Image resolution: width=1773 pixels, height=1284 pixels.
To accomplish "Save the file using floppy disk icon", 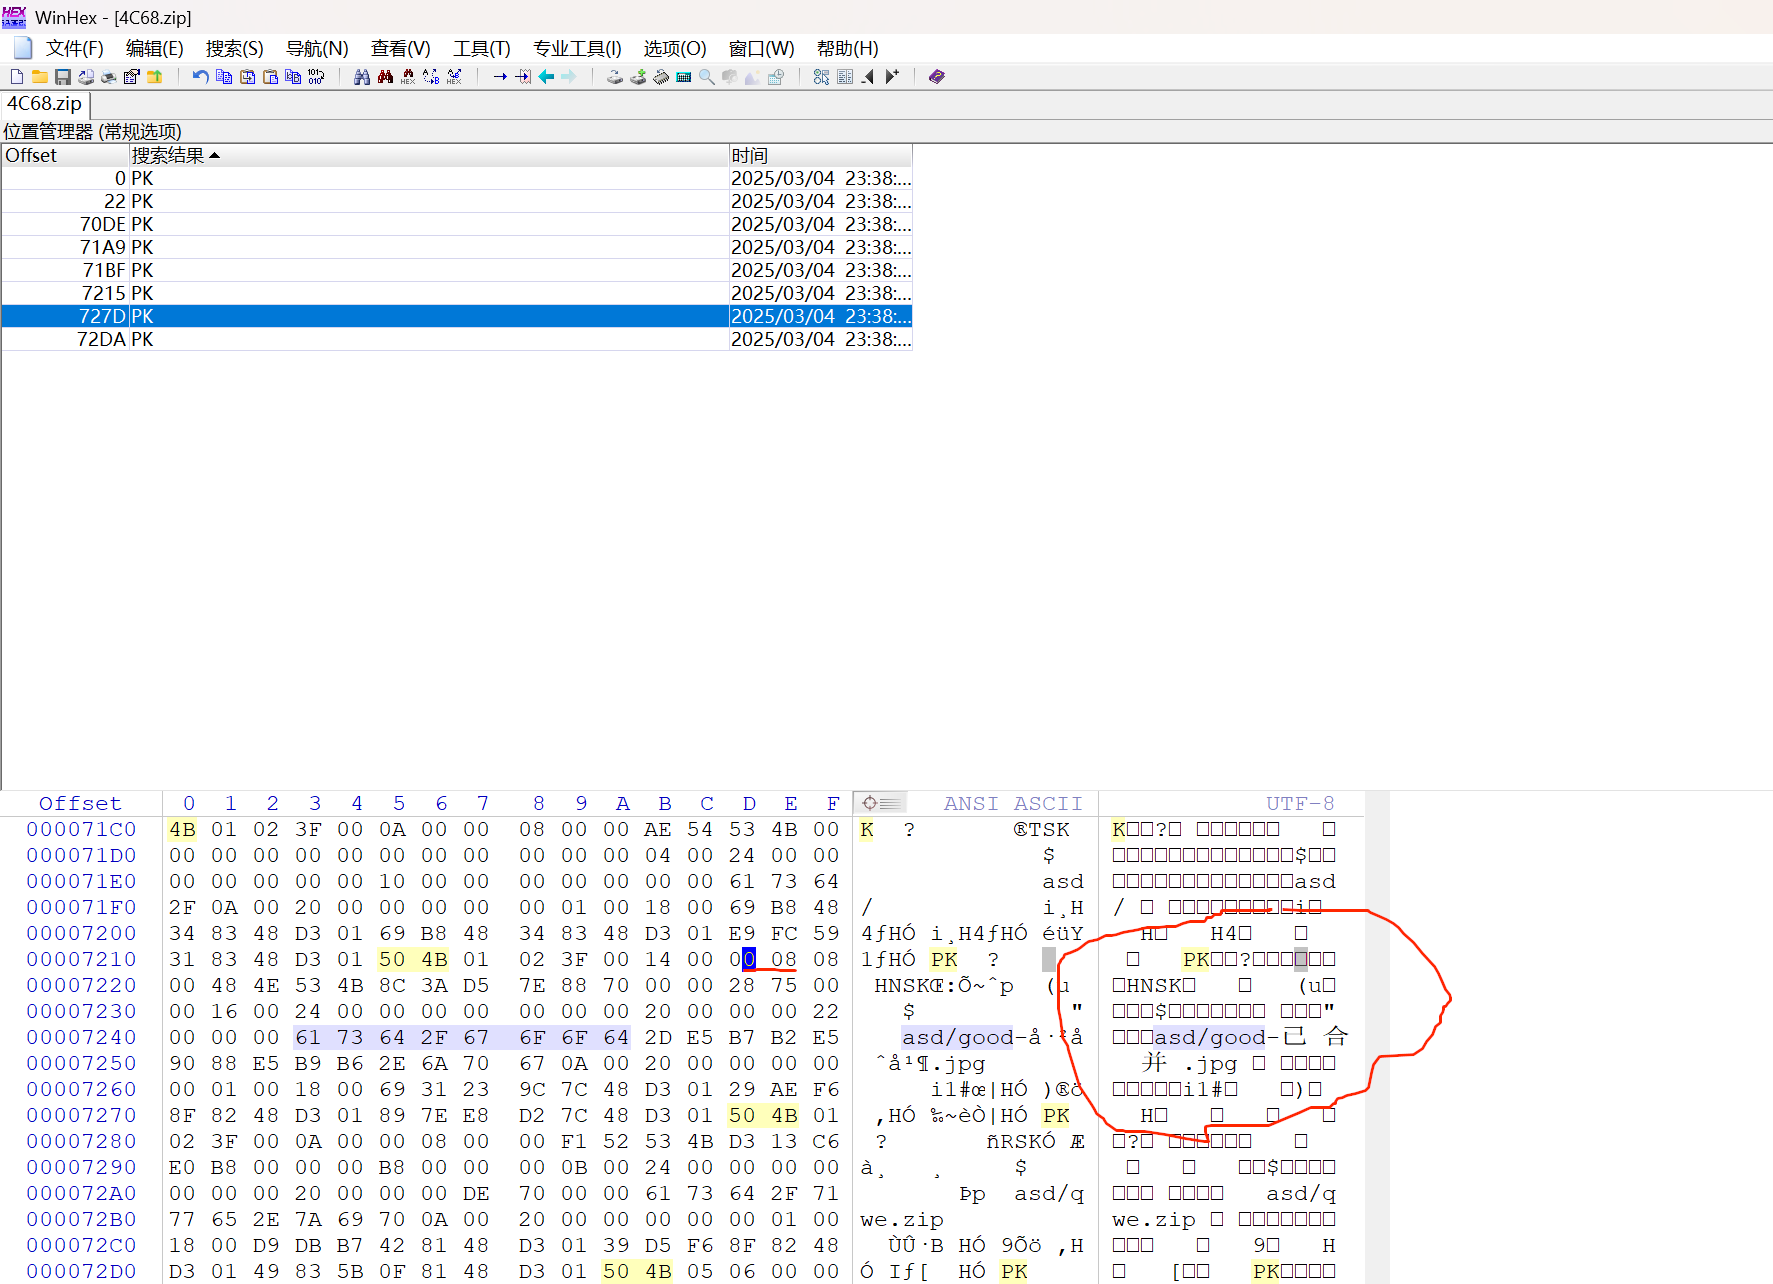I will 63,77.
